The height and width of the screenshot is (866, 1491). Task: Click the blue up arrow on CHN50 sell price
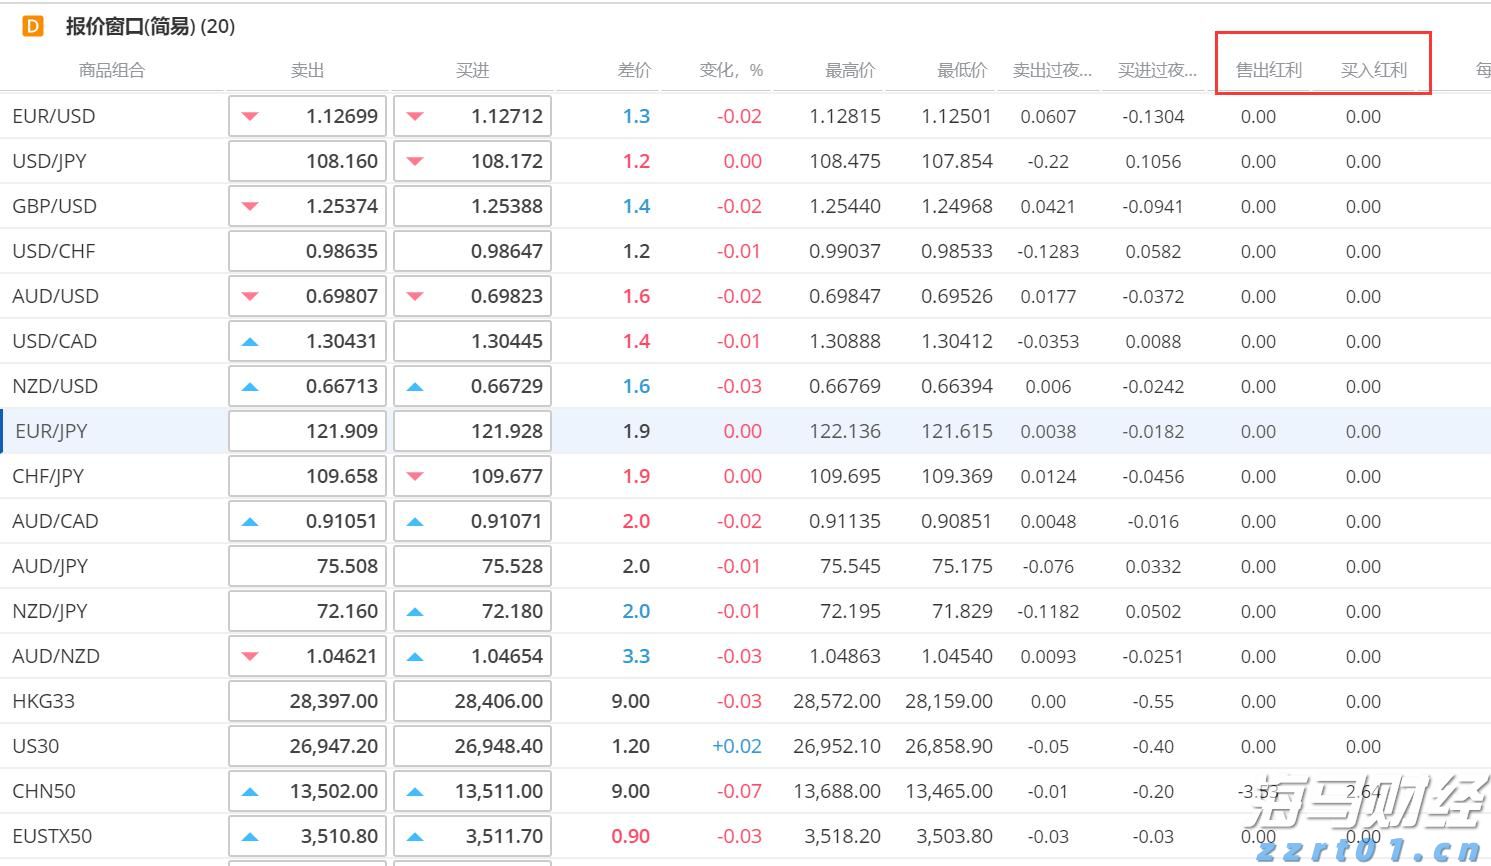click(251, 790)
